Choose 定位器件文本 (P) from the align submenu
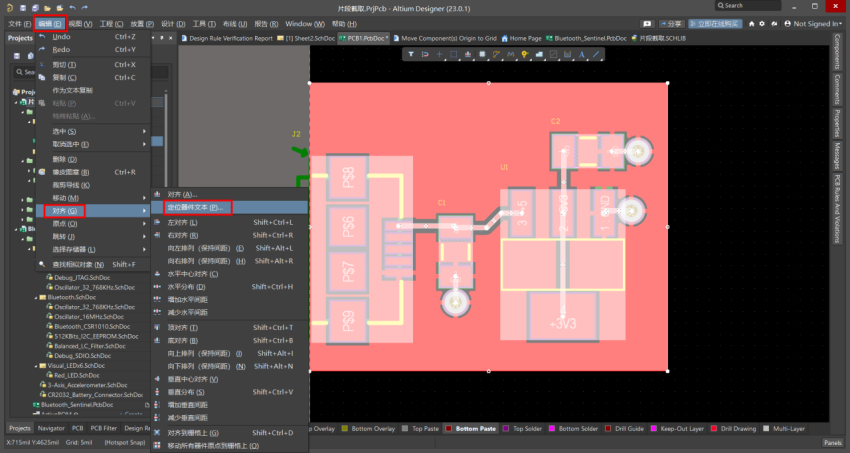The image size is (850, 453). click(x=195, y=207)
